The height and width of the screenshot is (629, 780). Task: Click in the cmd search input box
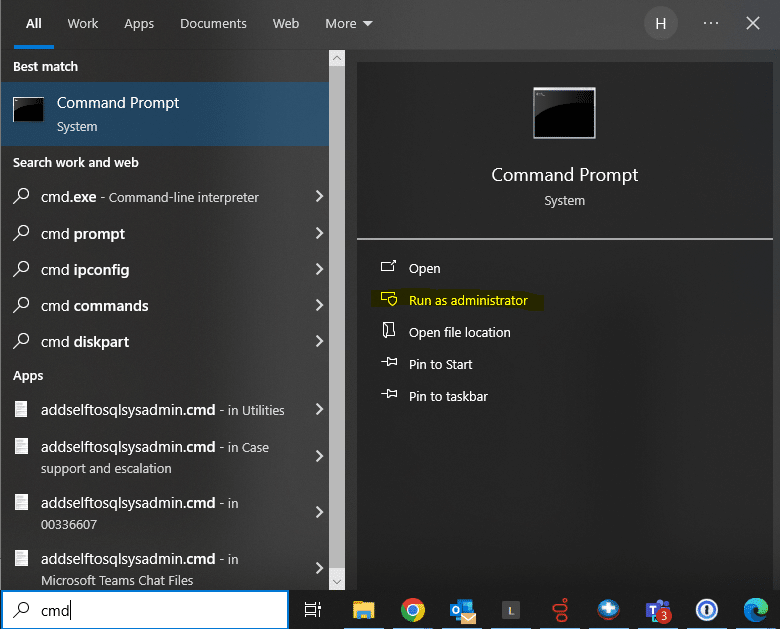[145, 610]
